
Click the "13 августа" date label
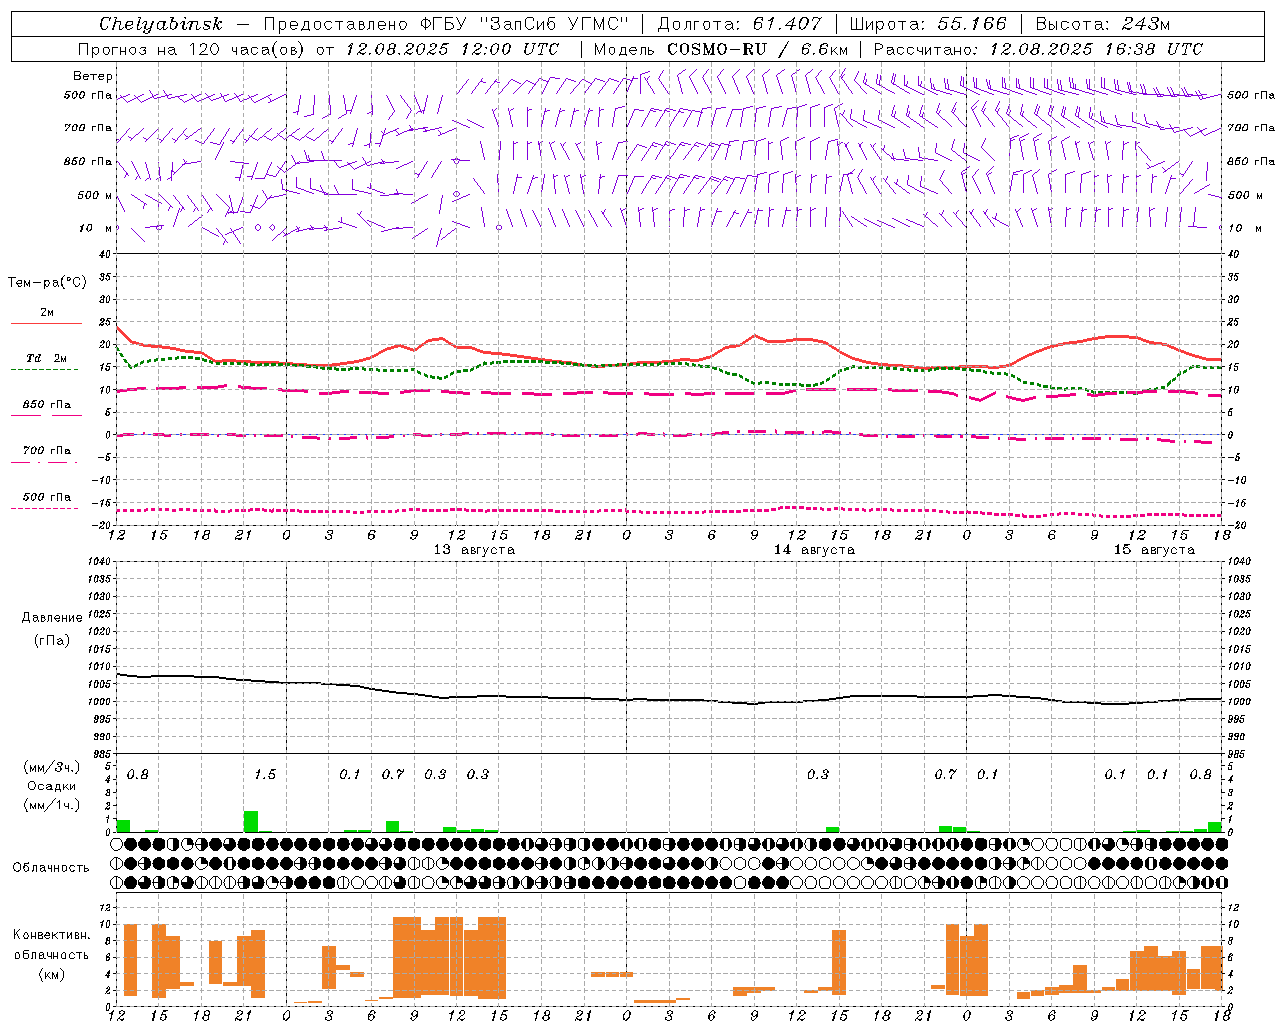[474, 550]
